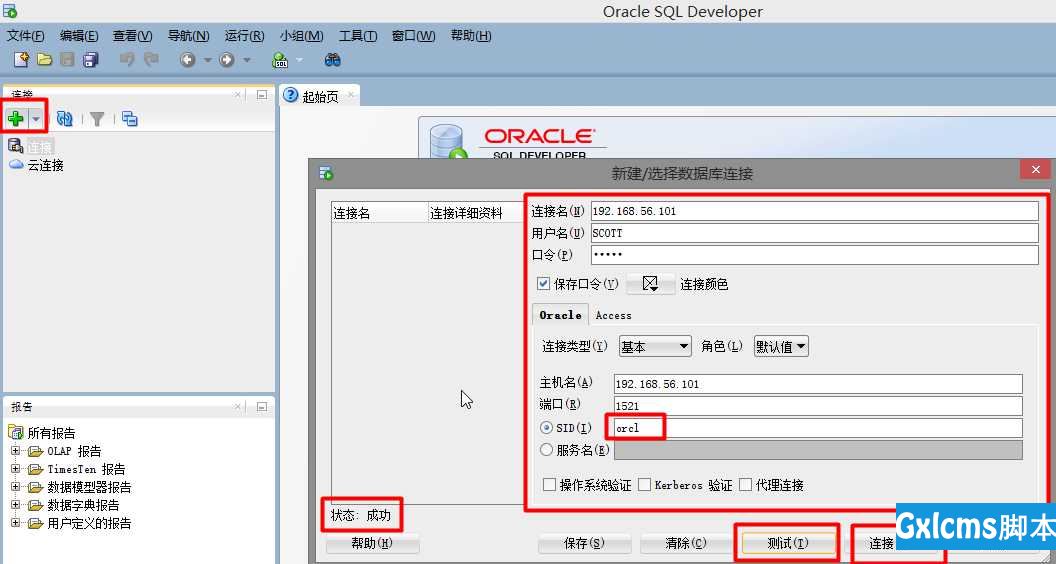This screenshot has height=564, width=1056.
Task: Expand the 数据模型器报告 tree node
Action: [15, 487]
